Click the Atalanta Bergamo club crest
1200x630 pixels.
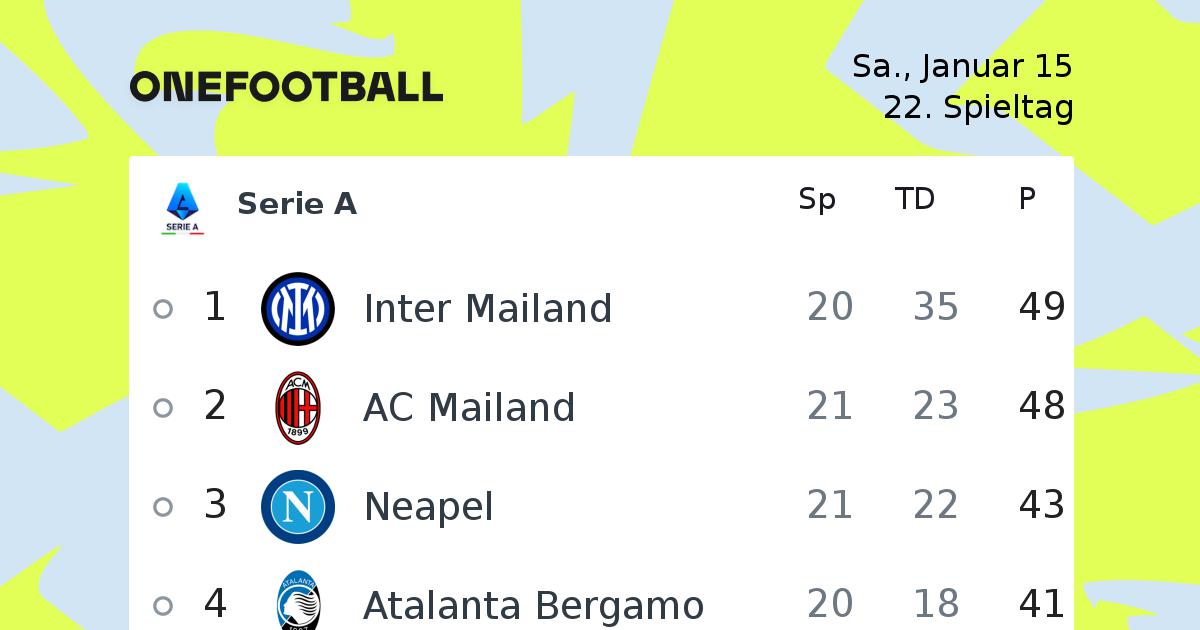[x=298, y=600]
